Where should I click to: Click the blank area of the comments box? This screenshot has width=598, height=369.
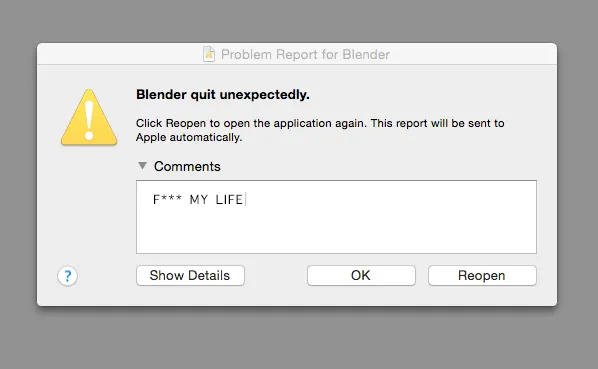[336, 231]
